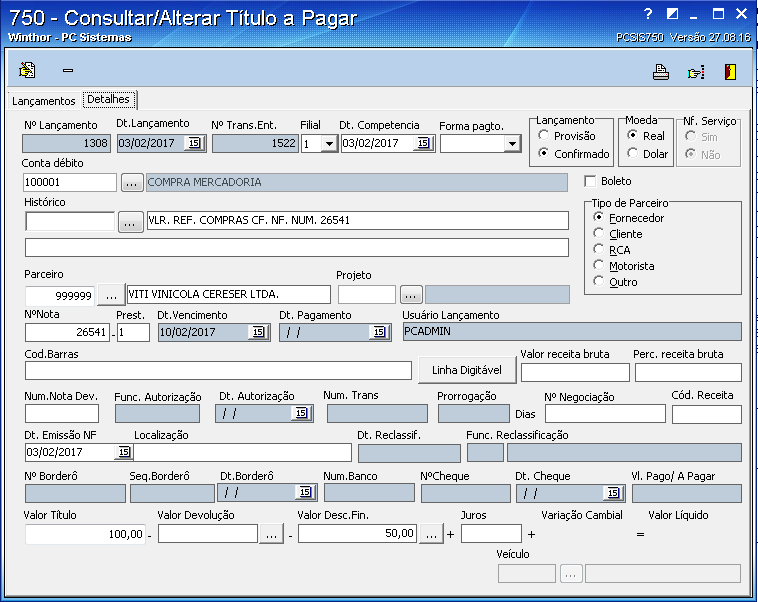Open the Dt.Borderô calendar picker
Screen dimensions: 758x602
coord(305,493)
